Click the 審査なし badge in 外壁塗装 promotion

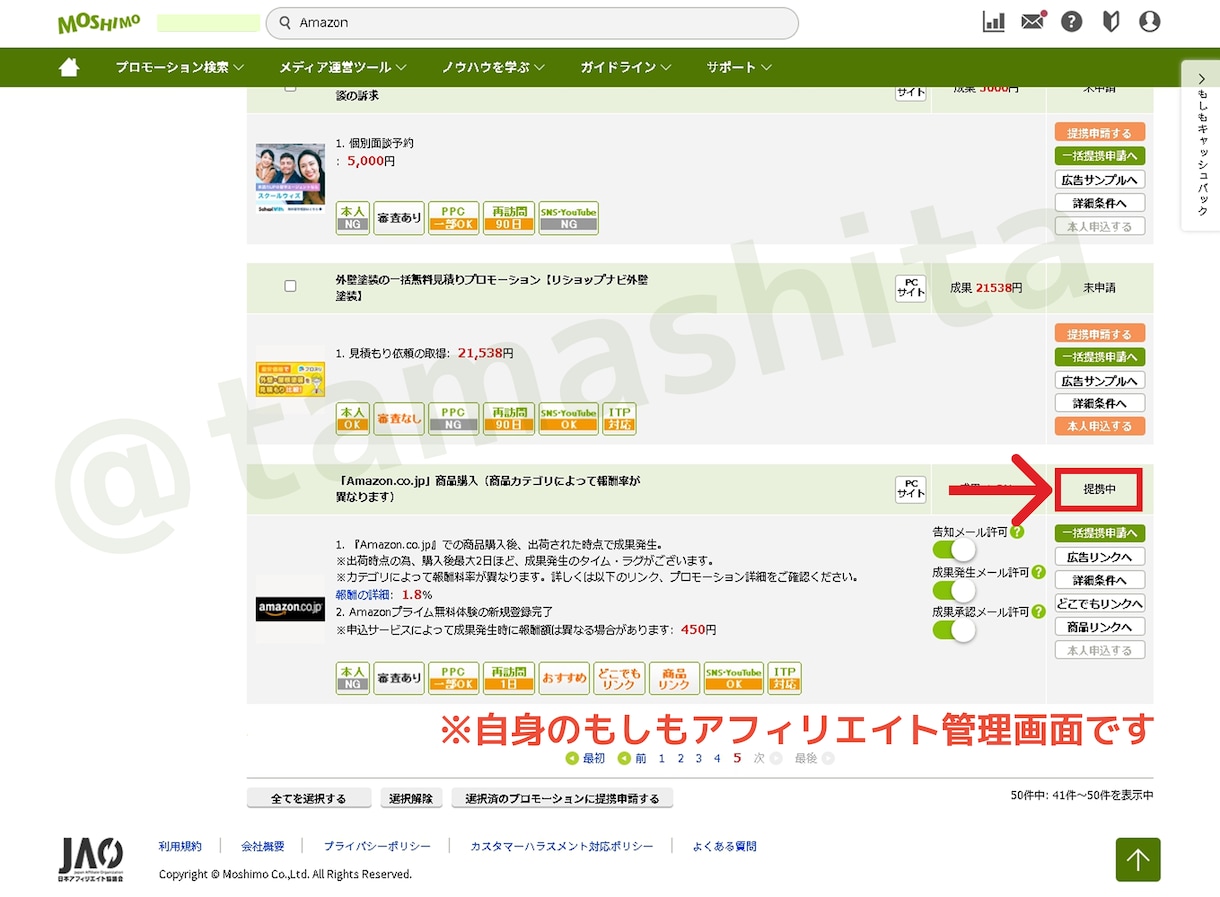pyautogui.click(x=399, y=419)
